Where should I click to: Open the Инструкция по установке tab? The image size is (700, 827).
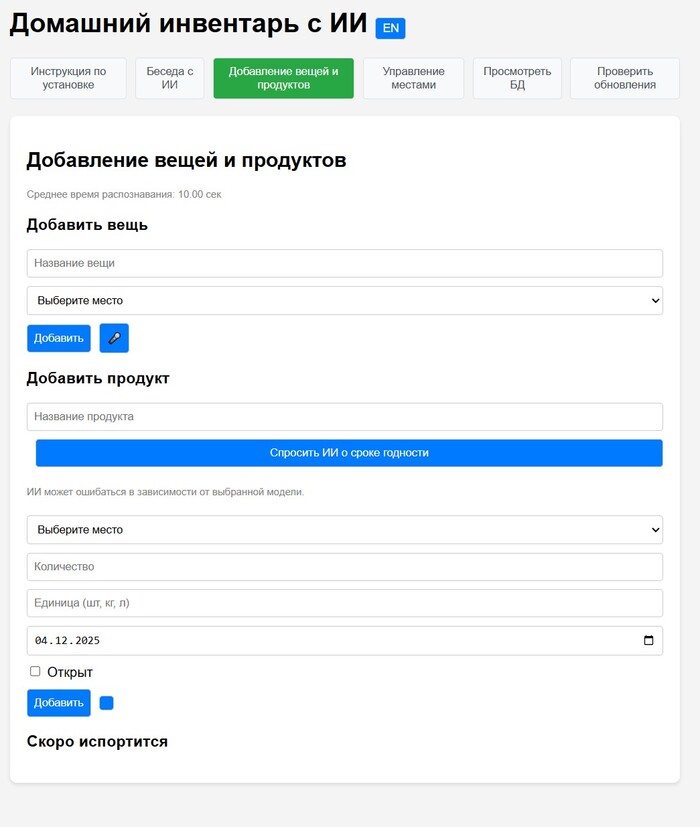tap(68, 78)
